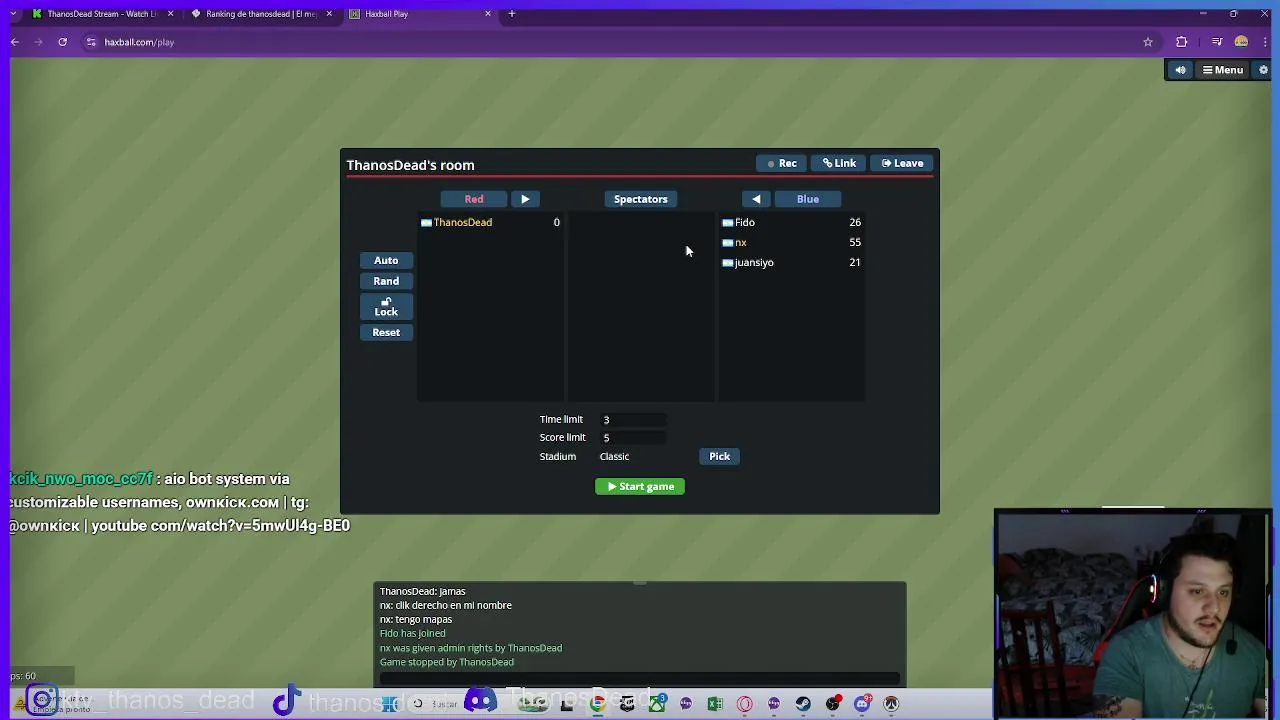Open the tab search dropdown arrow

pyautogui.click(x=14, y=14)
